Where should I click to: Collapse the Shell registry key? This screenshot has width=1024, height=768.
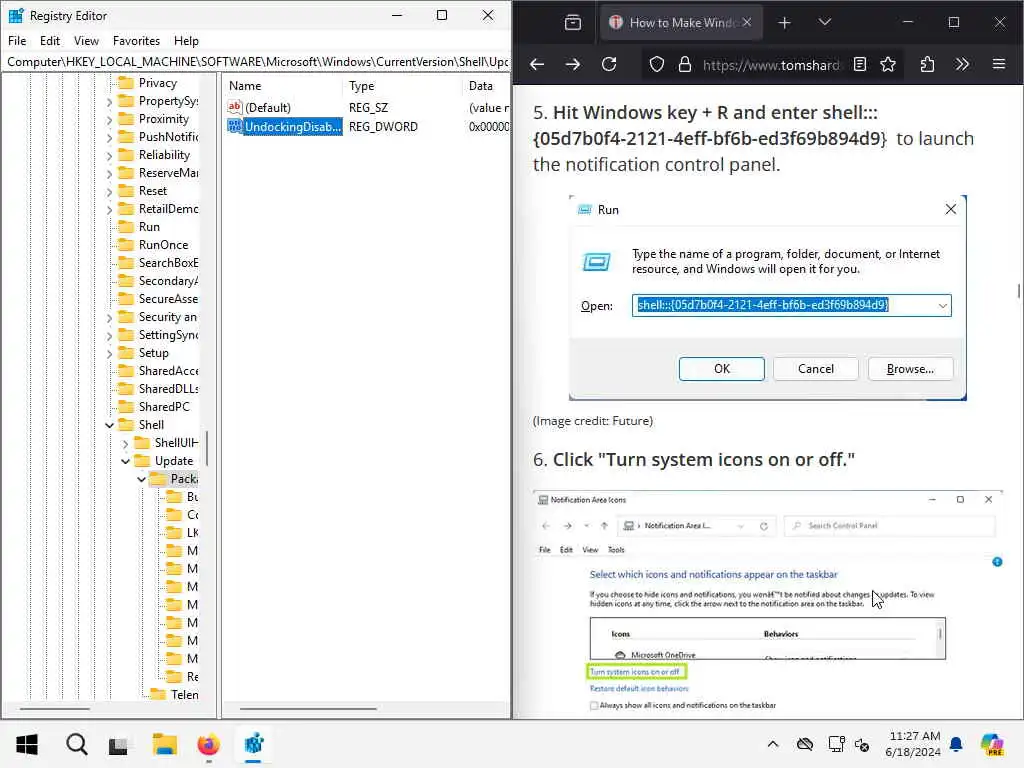[110, 425]
